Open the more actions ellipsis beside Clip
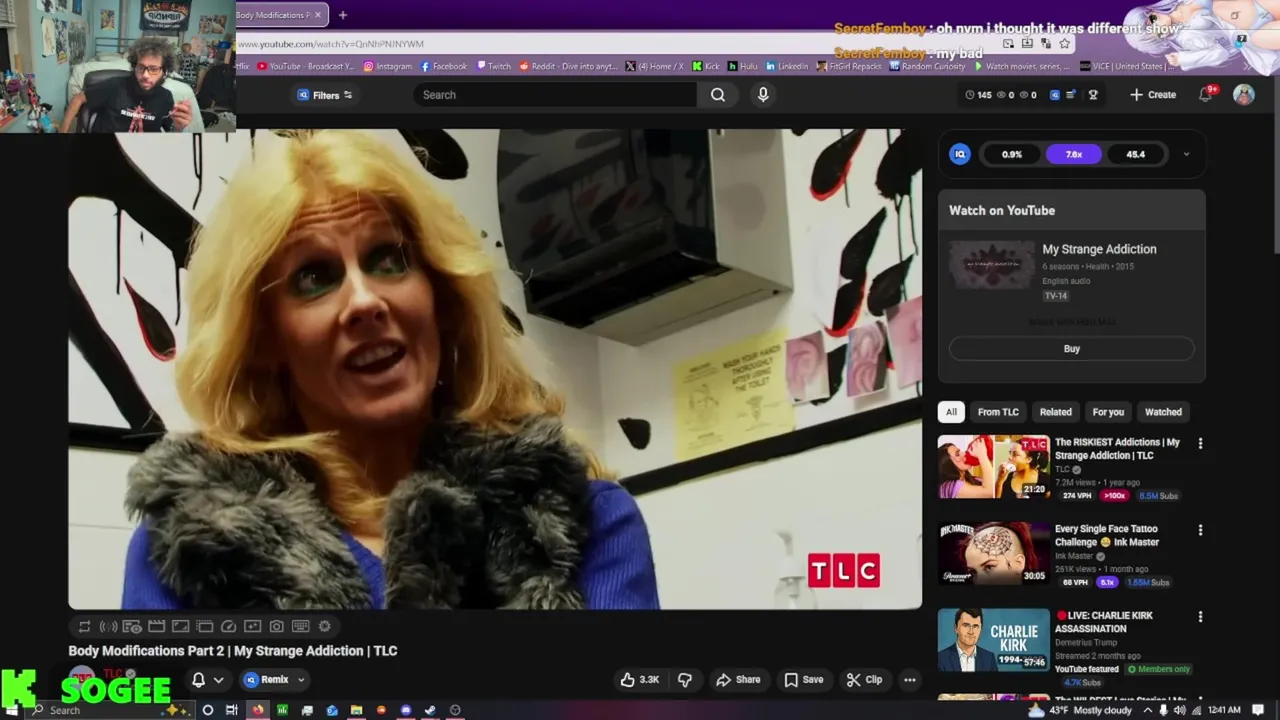1280x720 pixels. tap(910, 680)
